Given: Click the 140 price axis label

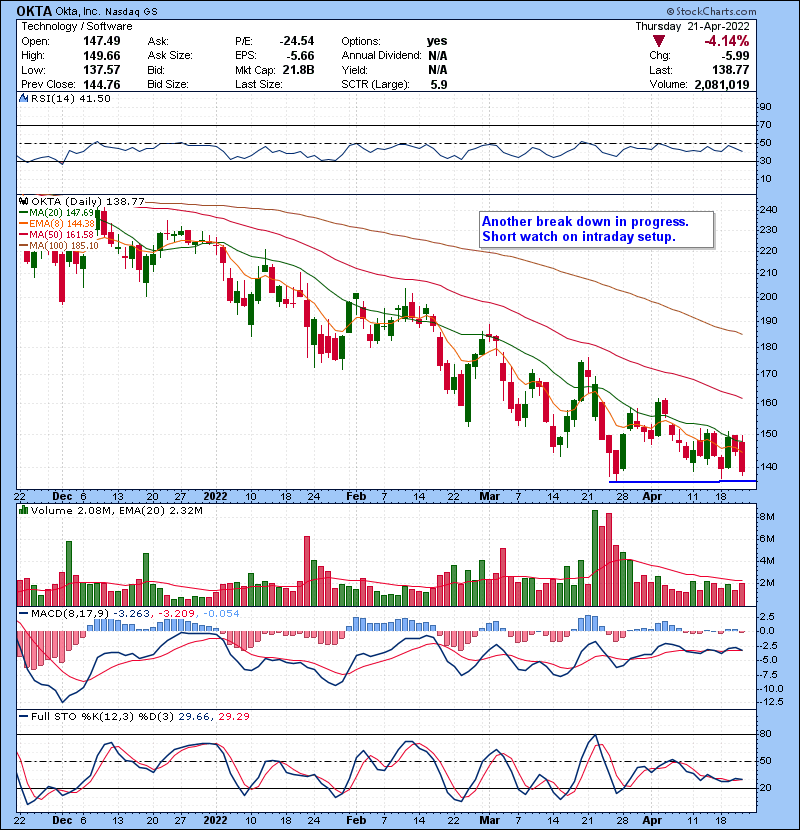Looking at the screenshot, I should click(768, 466).
